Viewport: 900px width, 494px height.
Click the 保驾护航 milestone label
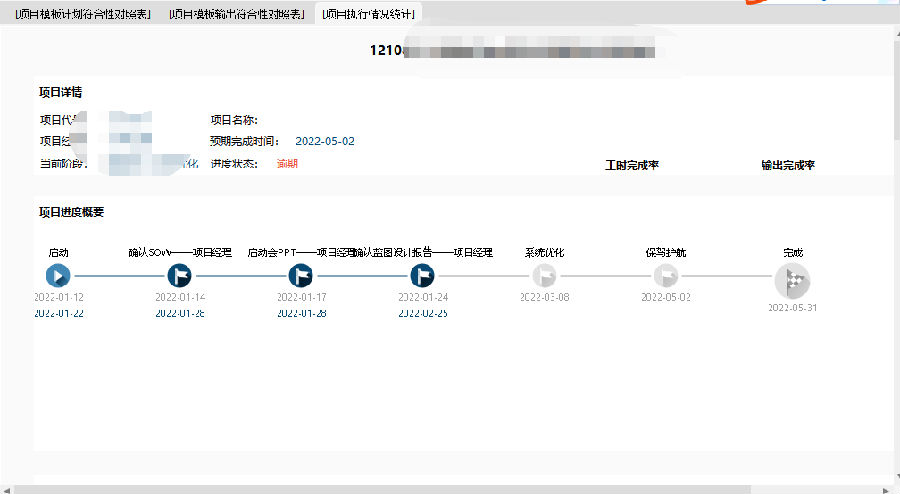[x=666, y=252]
